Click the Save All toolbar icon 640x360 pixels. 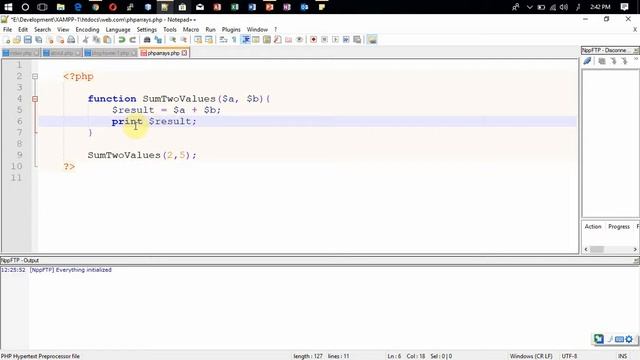pyautogui.click(x=39, y=40)
